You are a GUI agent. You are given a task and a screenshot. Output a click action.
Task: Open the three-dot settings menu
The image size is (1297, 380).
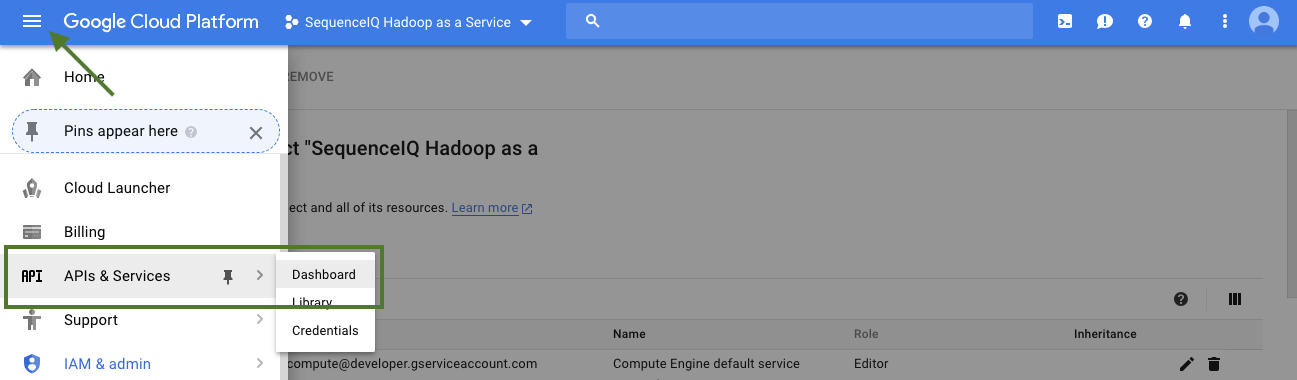coord(1225,21)
